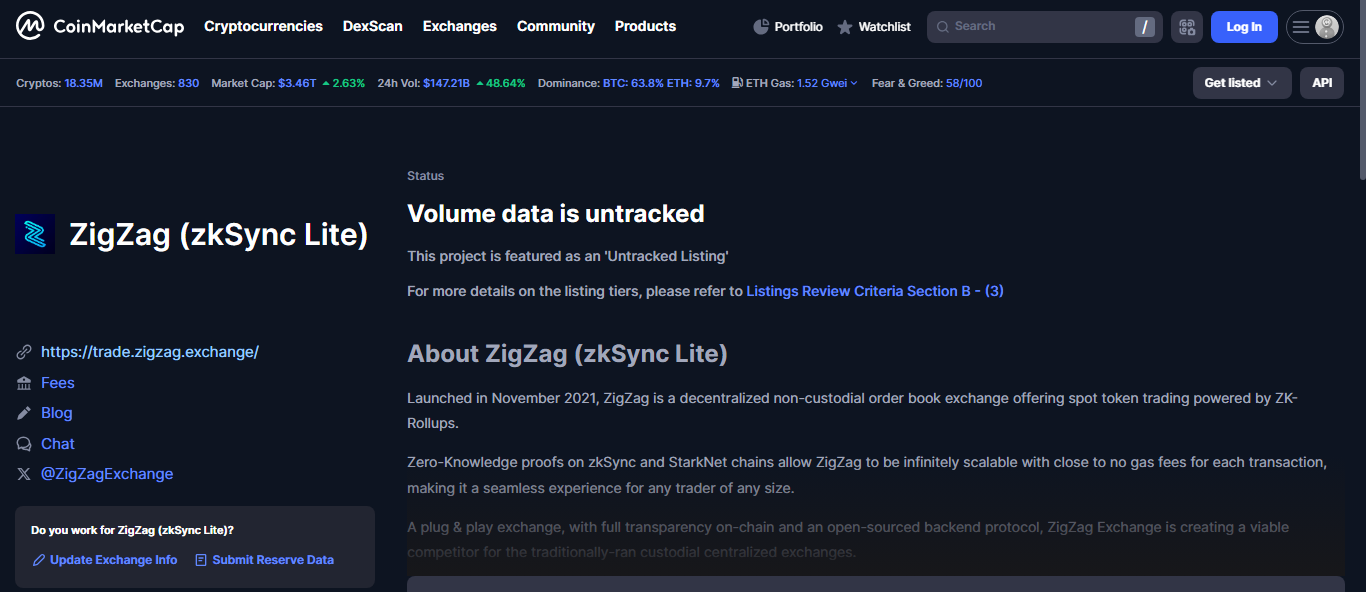Viewport: 1366px width, 592px height.
Task: Open the Blog link
Action: pyautogui.click(x=57, y=413)
